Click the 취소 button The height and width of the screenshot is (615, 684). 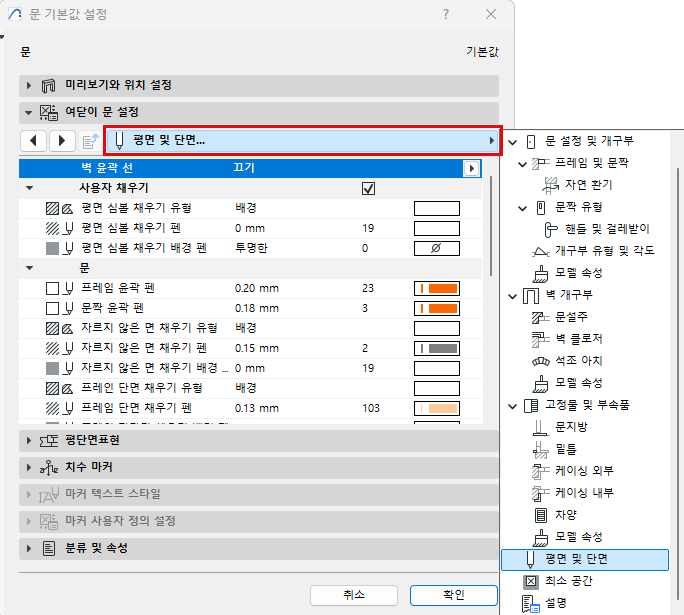tap(354, 595)
